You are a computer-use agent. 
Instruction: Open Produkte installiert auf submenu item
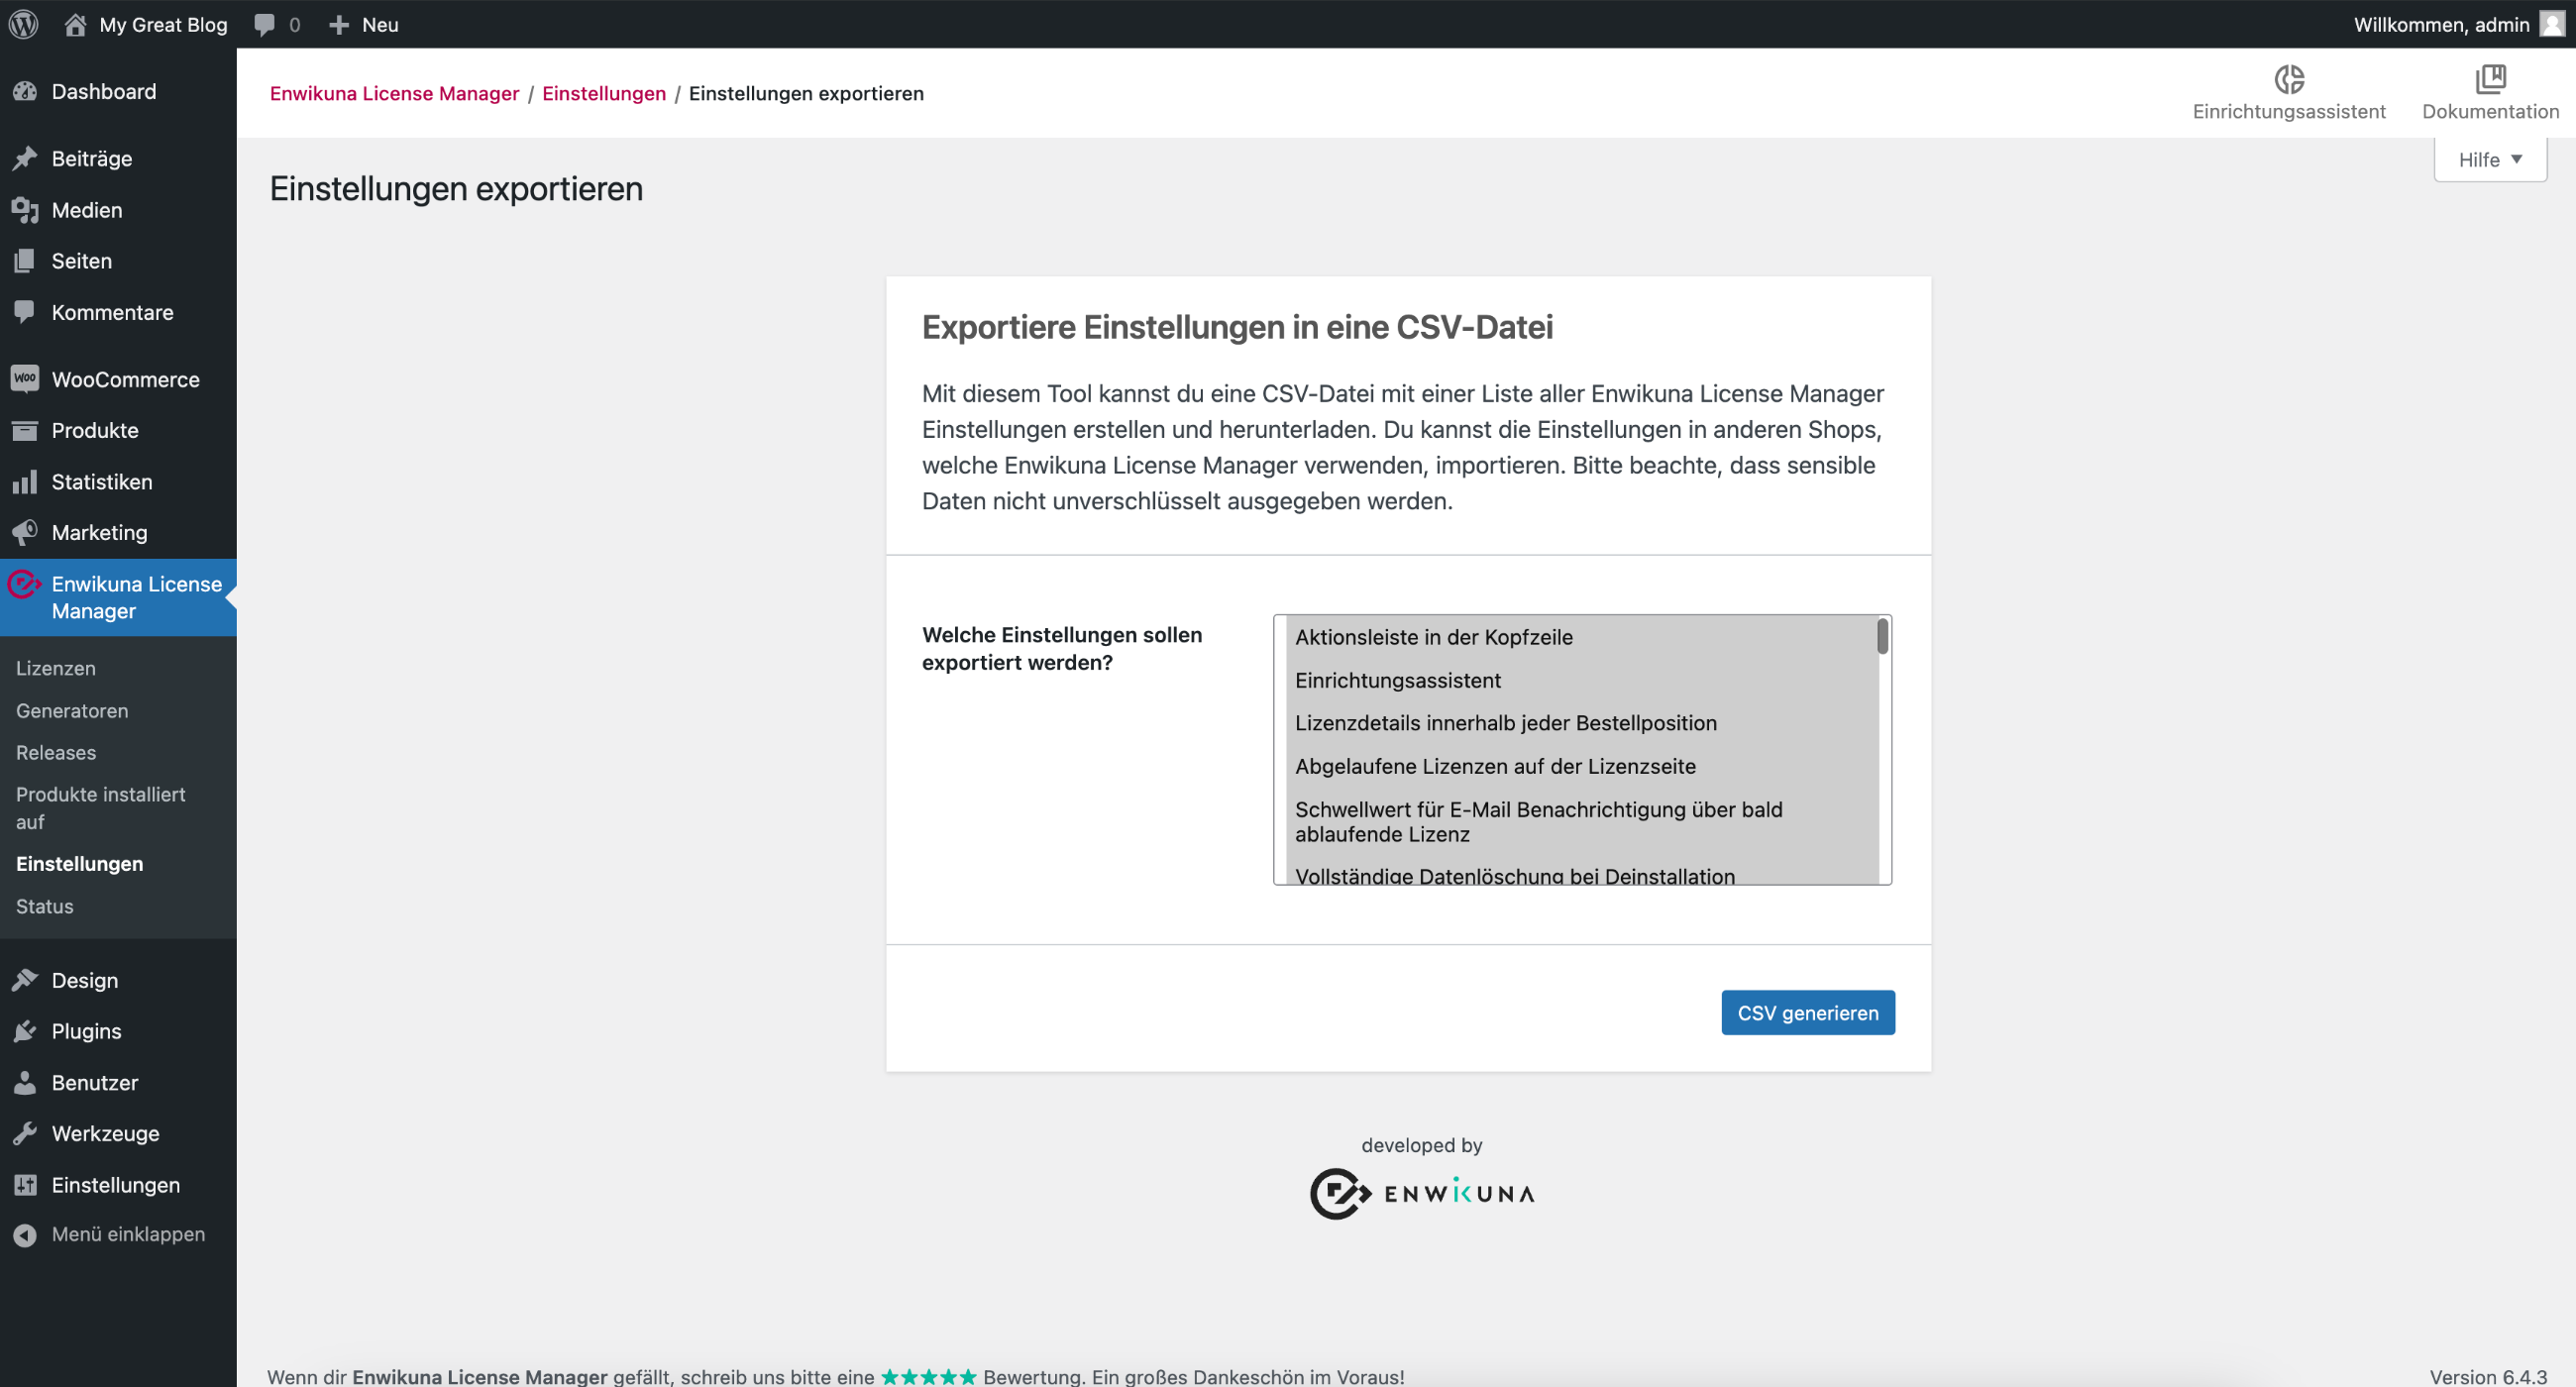click(100, 808)
